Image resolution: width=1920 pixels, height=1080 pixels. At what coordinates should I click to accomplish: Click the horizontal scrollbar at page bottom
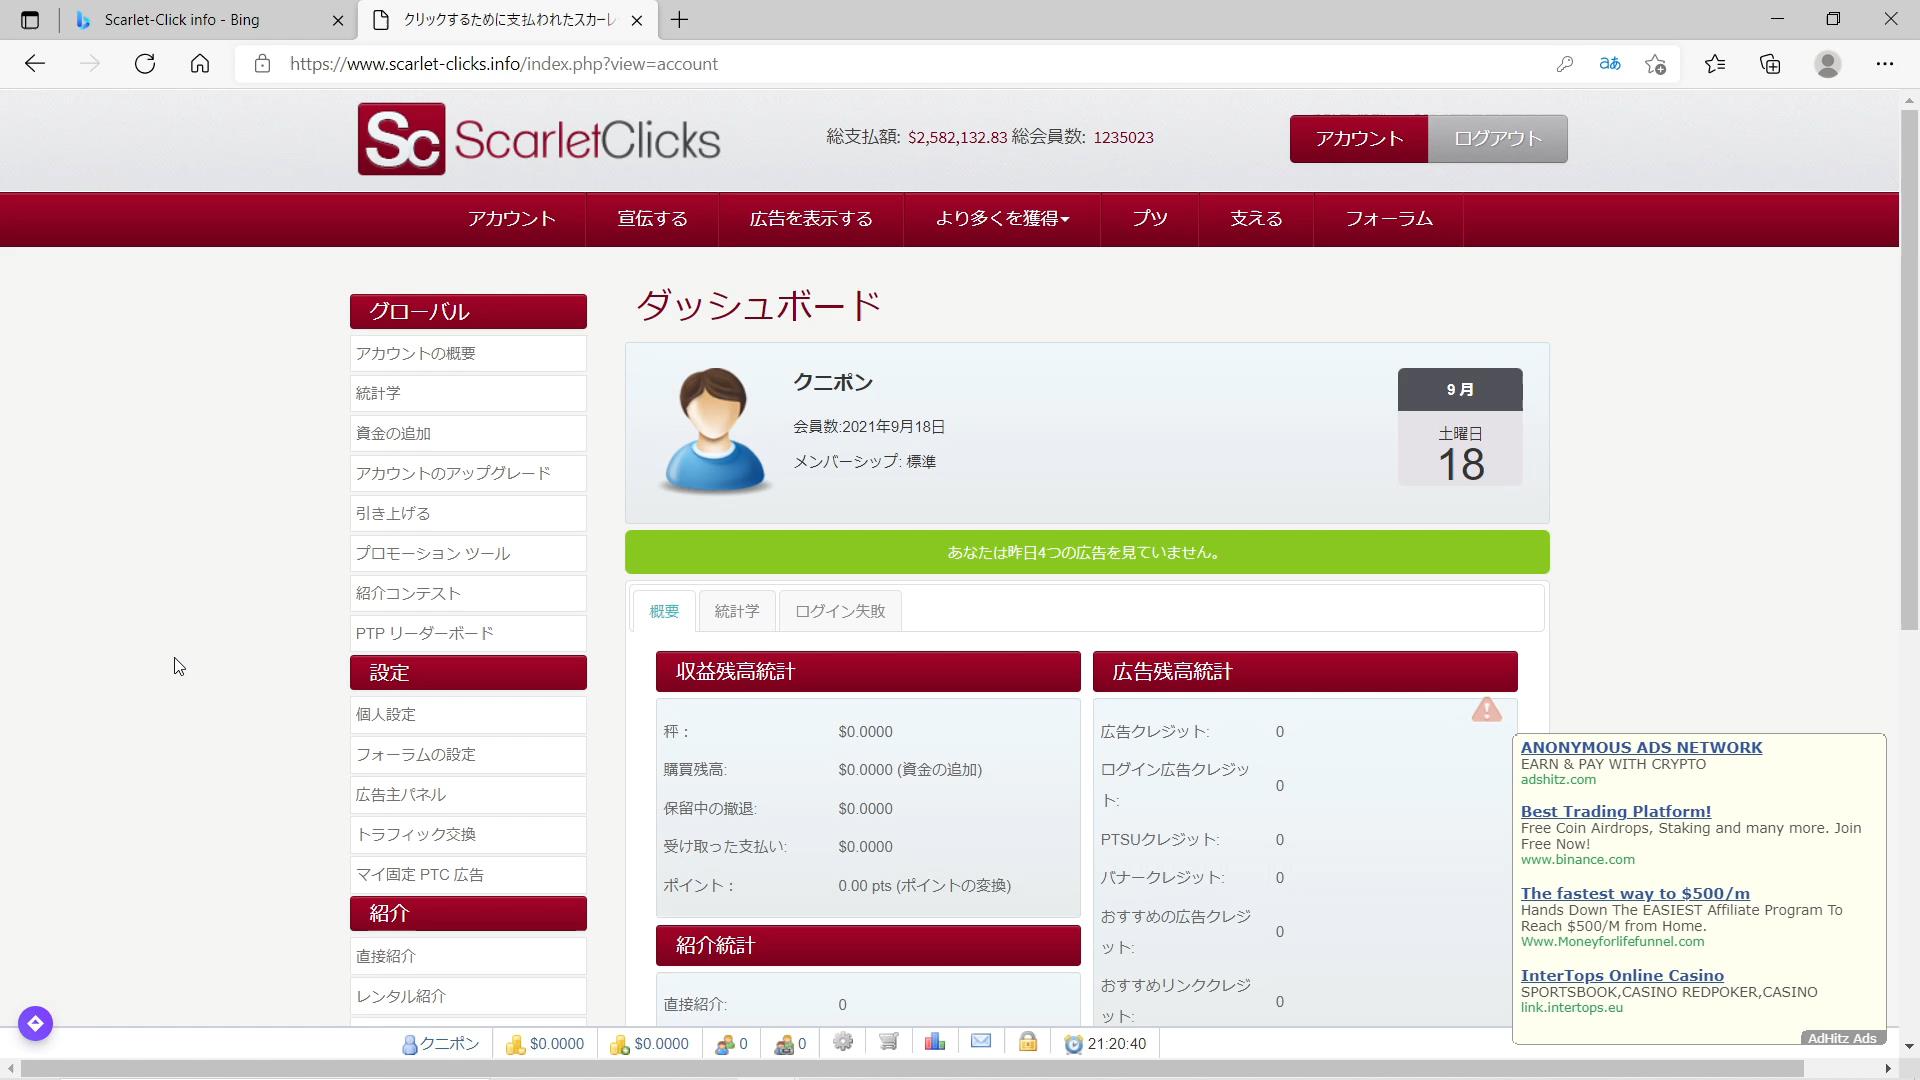tap(912, 1069)
